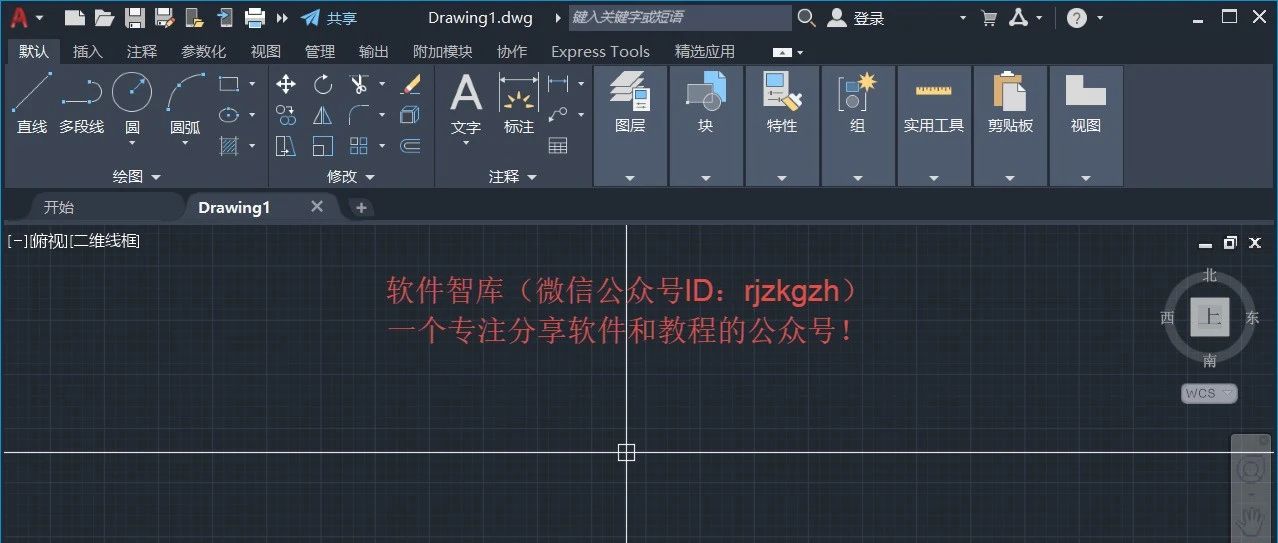Select the Explode box tool
This screenshot has height=543, width=1278.
click(410, 115)
